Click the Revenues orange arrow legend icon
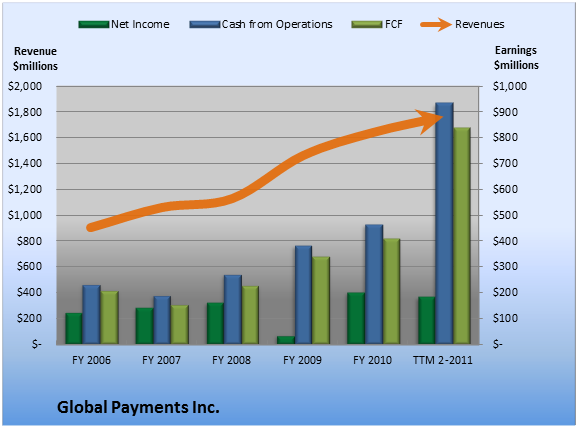 point(436,25)
